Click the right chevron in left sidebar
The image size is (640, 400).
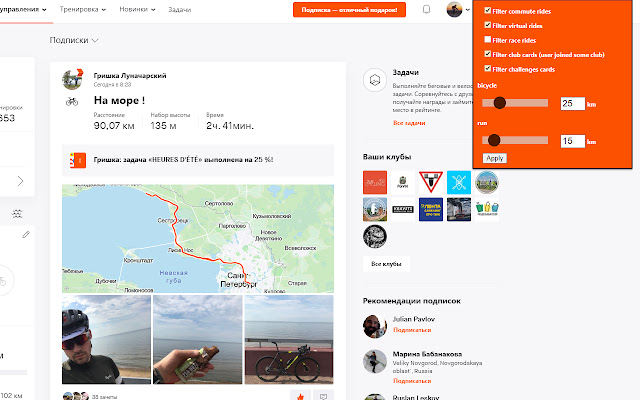[20, 181]
